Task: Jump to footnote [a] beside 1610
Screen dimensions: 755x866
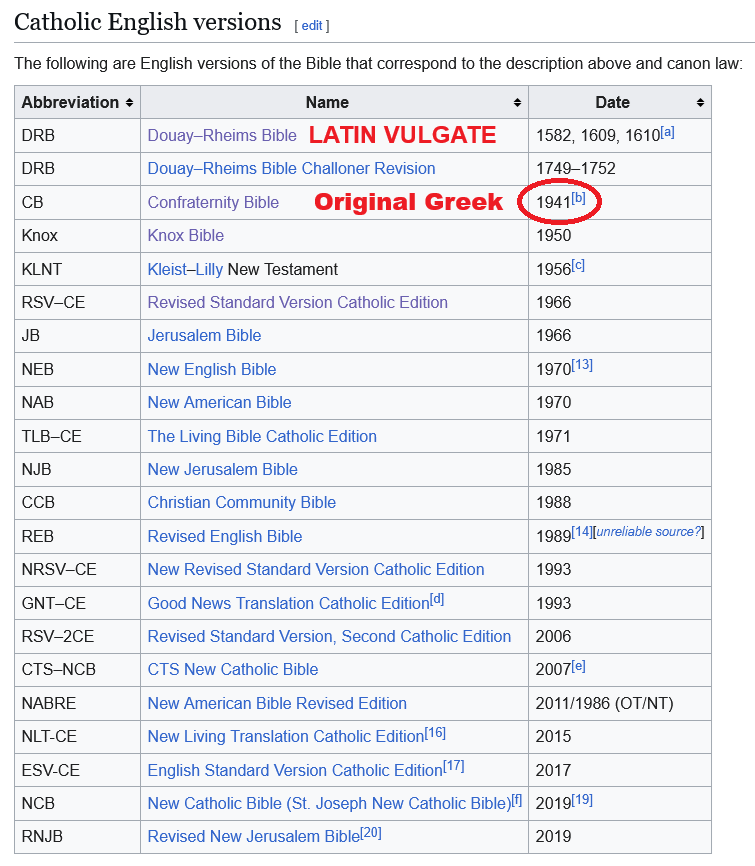Action: [x=668, y=132]
